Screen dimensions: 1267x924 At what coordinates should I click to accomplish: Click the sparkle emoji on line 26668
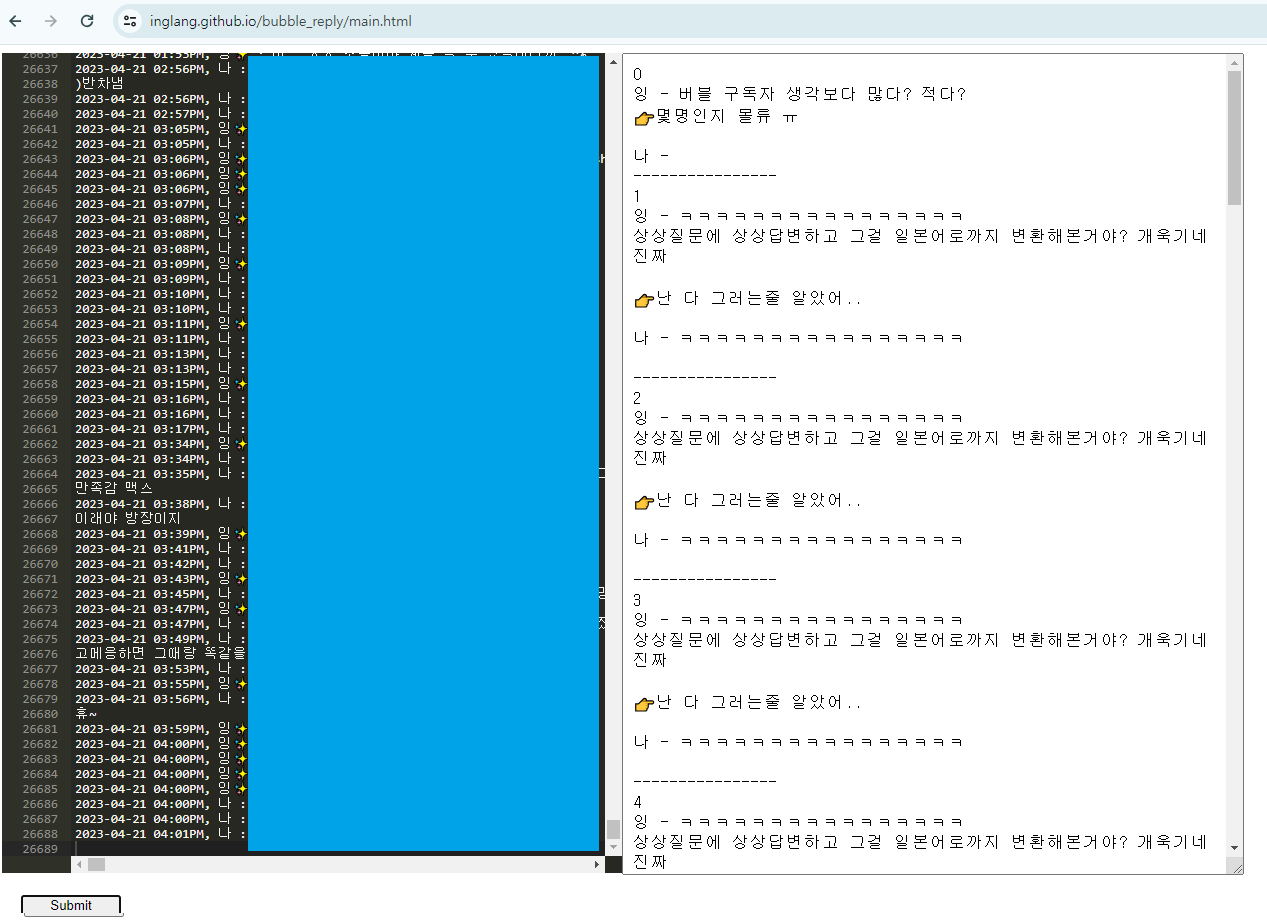point(241,534)
